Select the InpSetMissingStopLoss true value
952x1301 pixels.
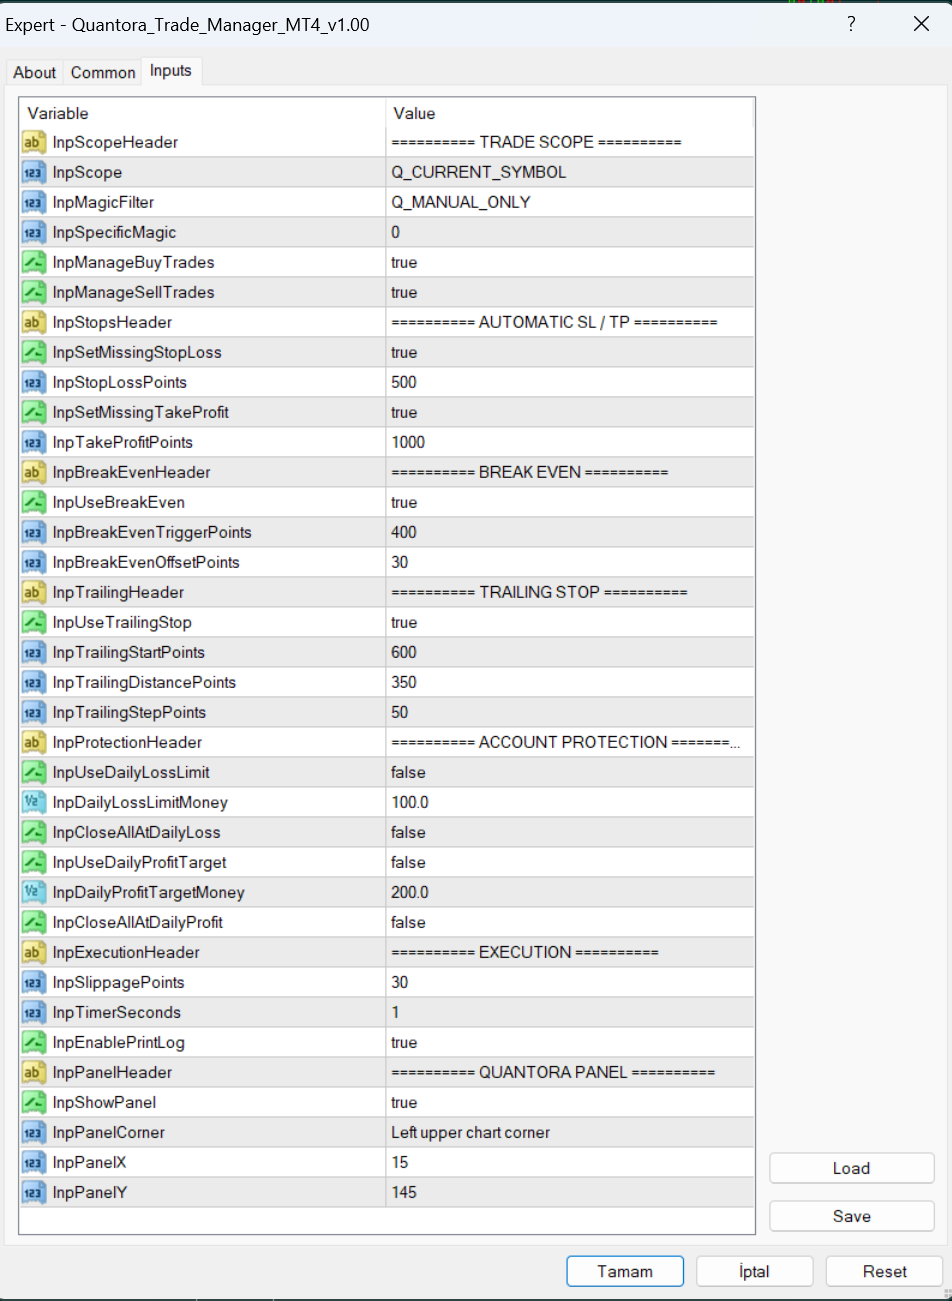(404, 352)
